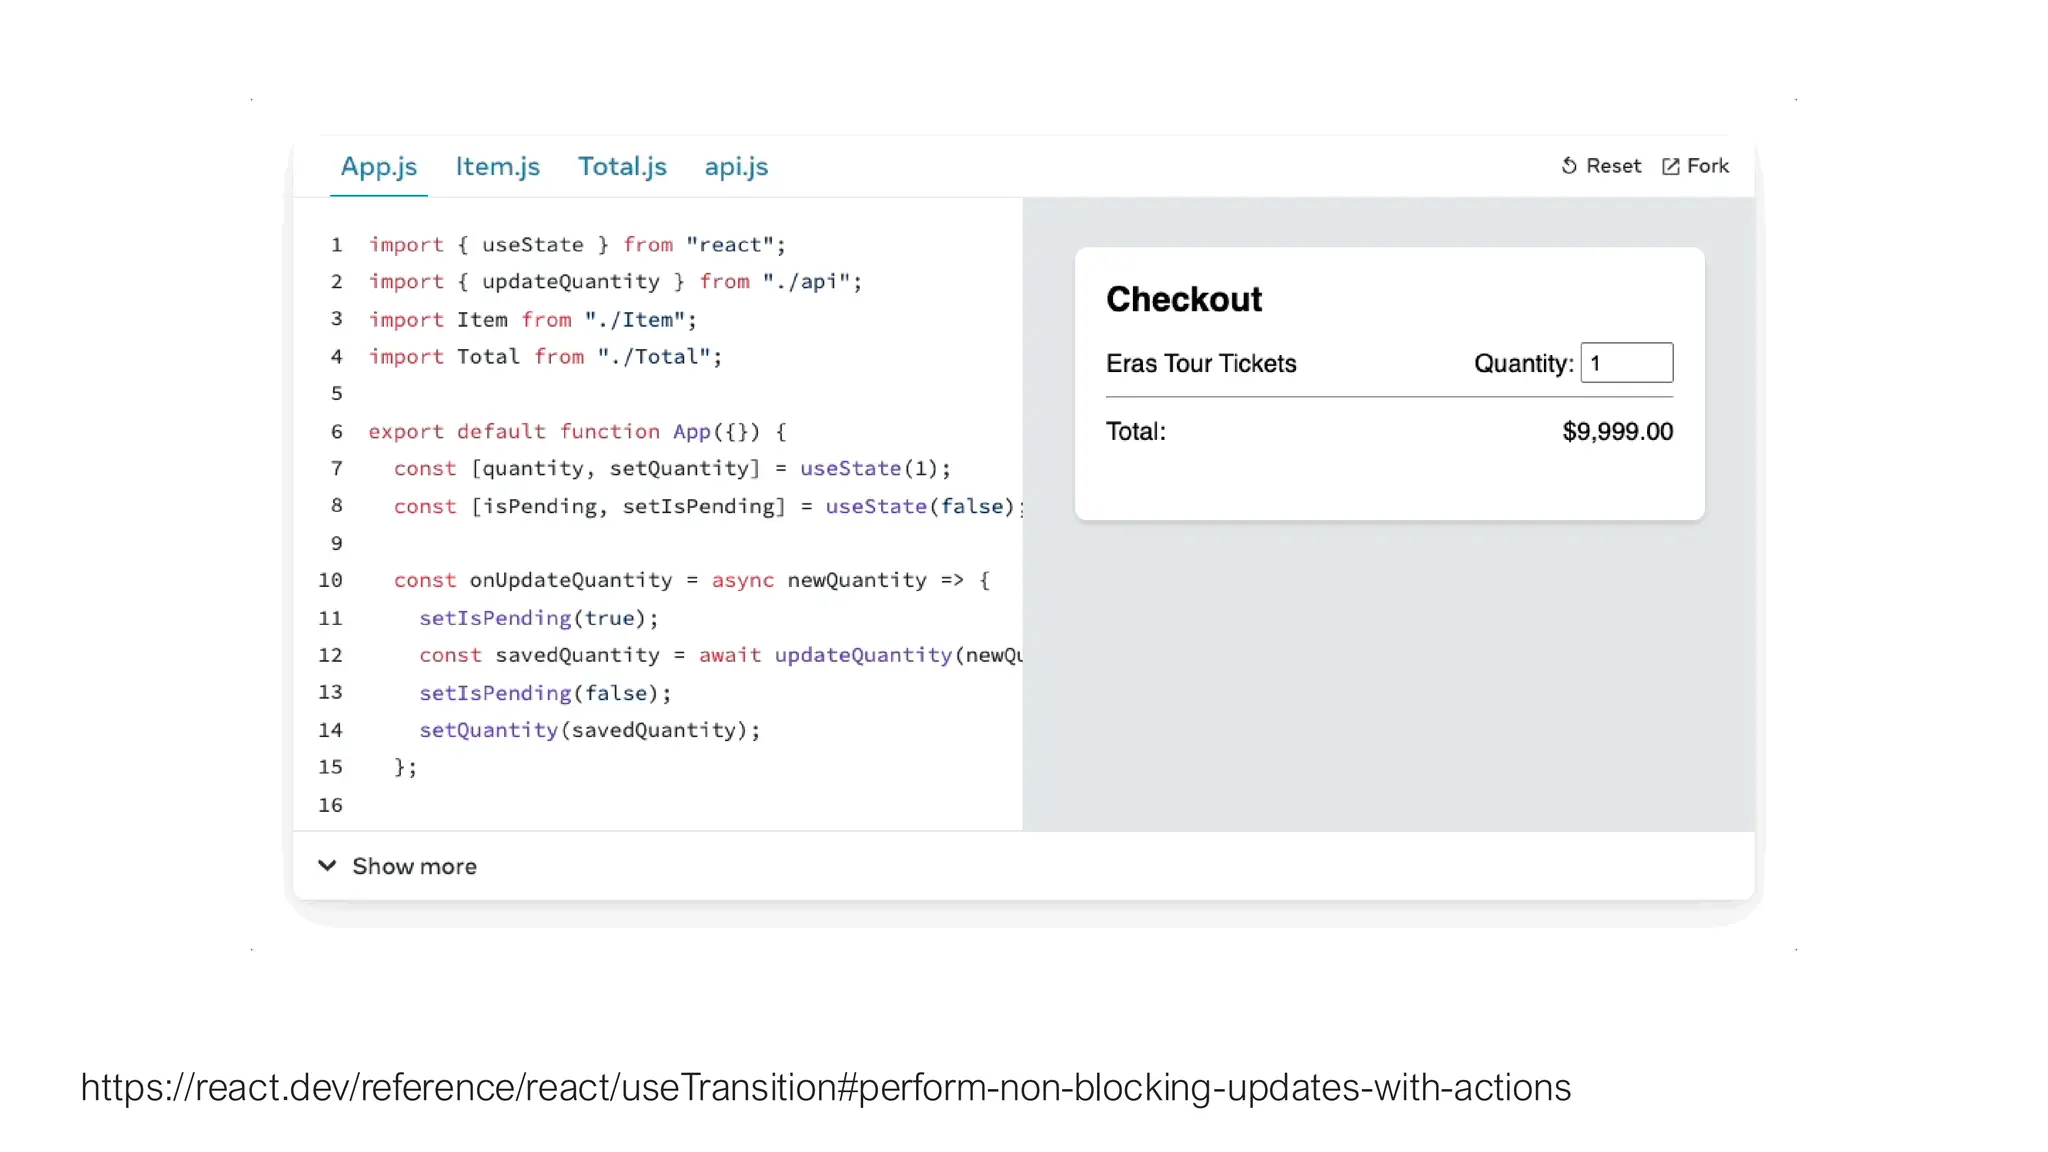2048x1152 pixels.
Task: Place cursor on code line 1 import useState
Action: [577, 245]
